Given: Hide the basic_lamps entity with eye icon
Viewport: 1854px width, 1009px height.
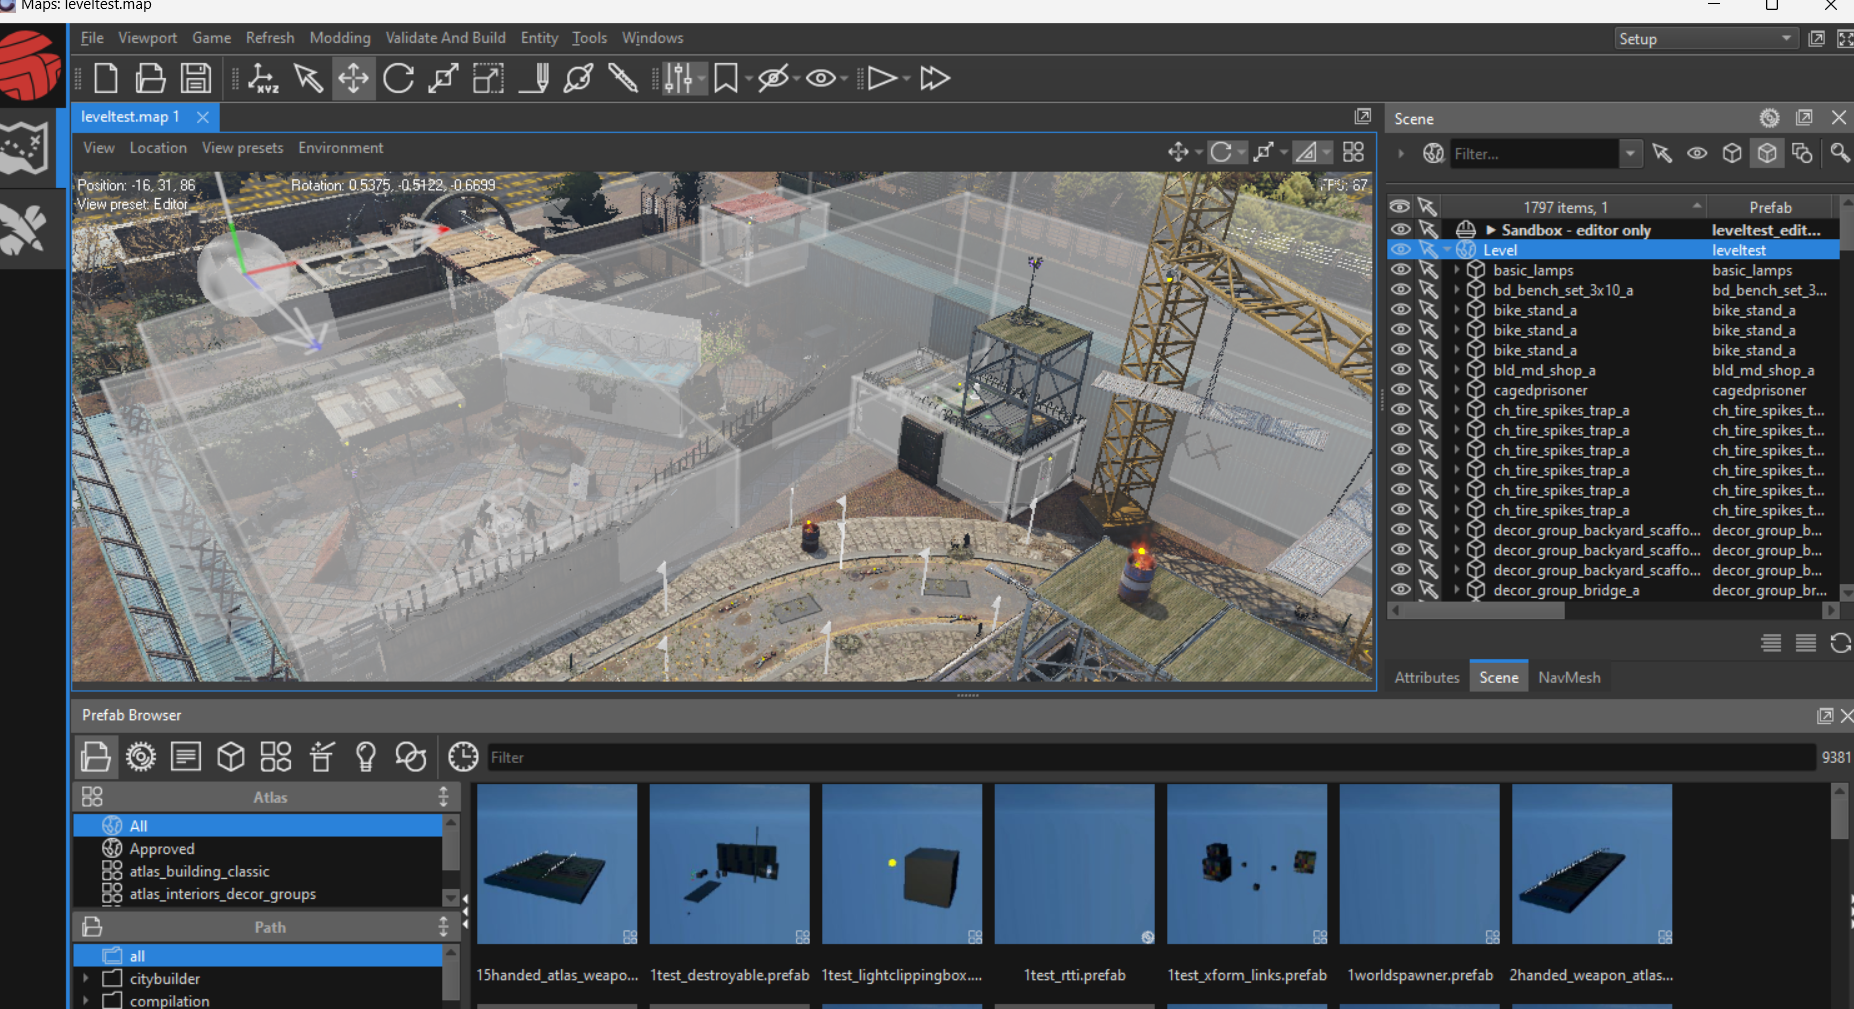Looking at the screenshot, I should pyautogui.click(x=1400, y=270).
